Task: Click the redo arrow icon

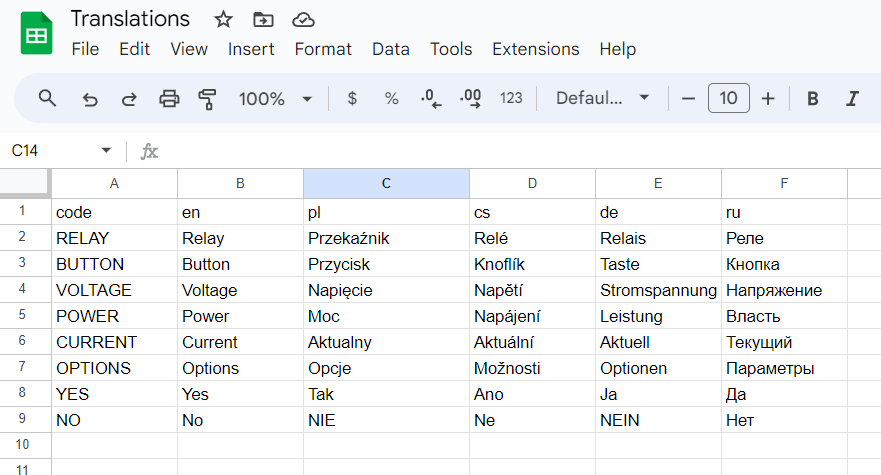Action: tap(129, 99)
